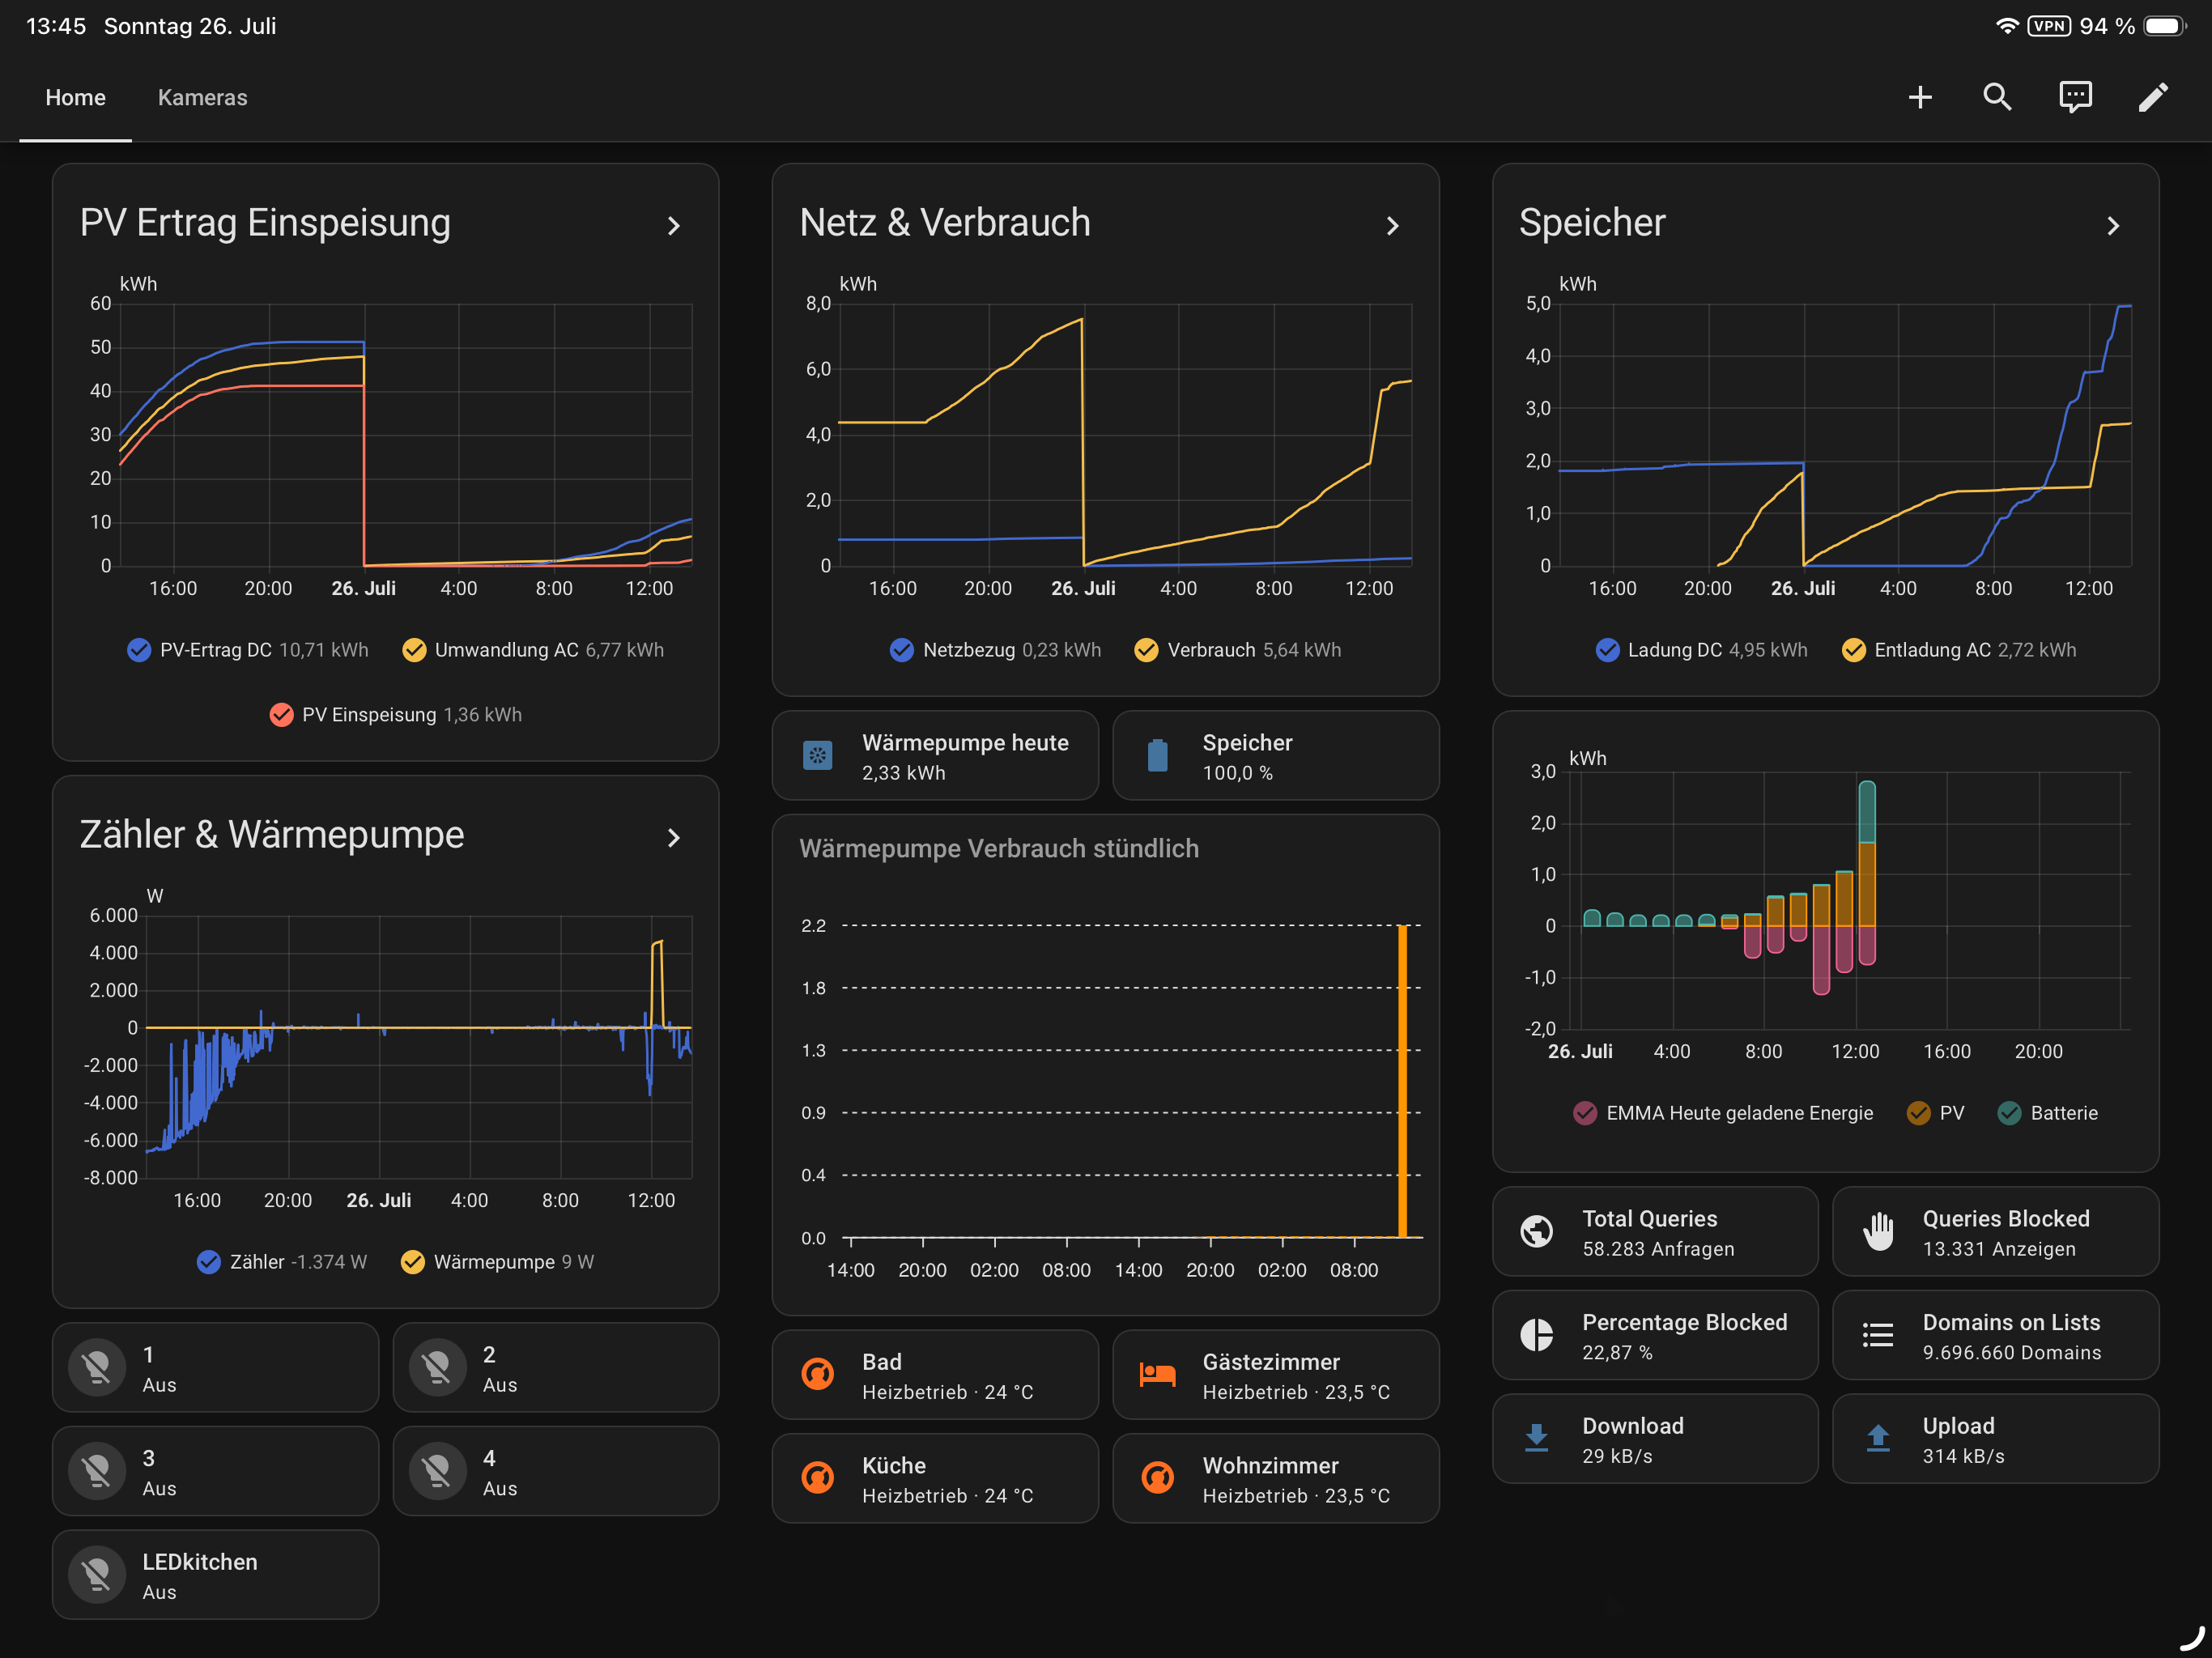
Task: Click the orange bar in hourly Wärmepumpe chart
Action: [x=1402, y=1081]
